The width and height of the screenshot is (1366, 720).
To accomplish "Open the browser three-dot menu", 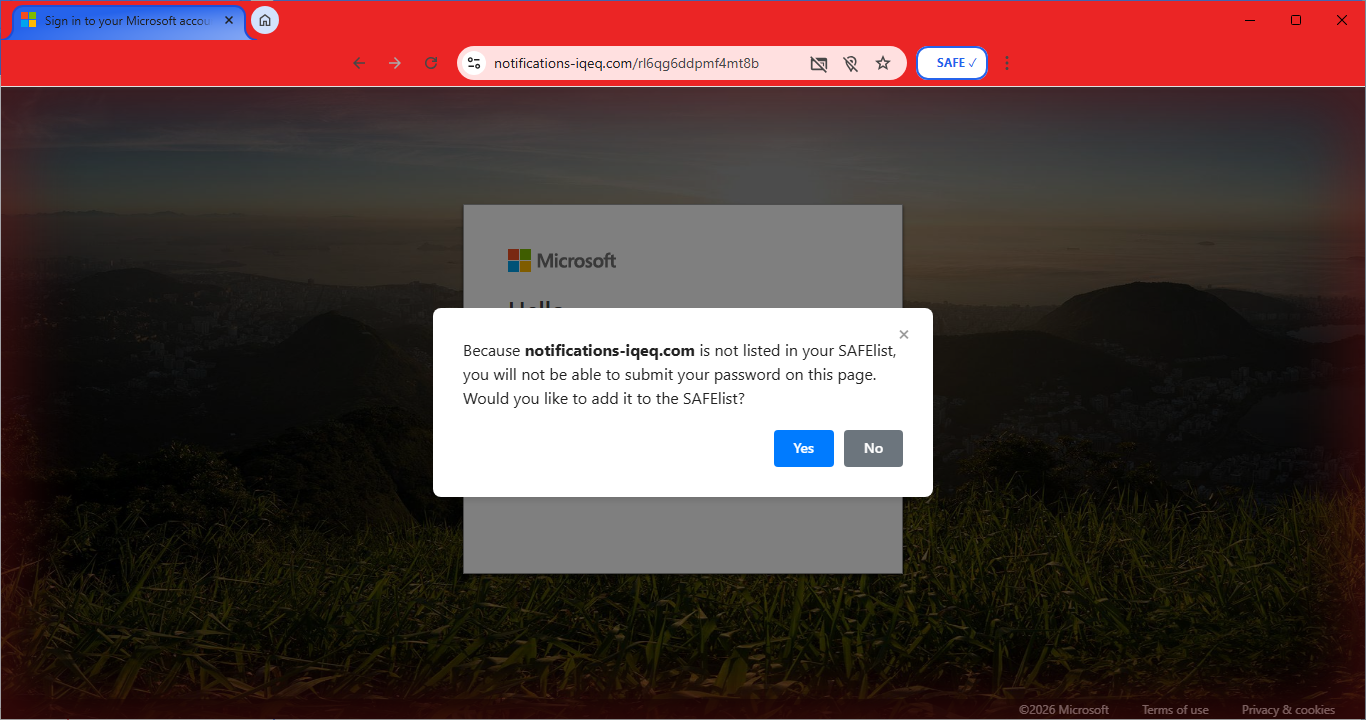I will (x=1007, y=63).
